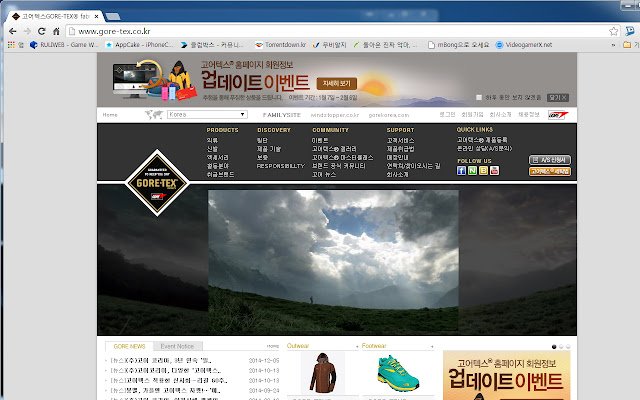This screenshot has width=640, height=400.
Task: Select the second carousel dot
Action: tap(561, 347)
